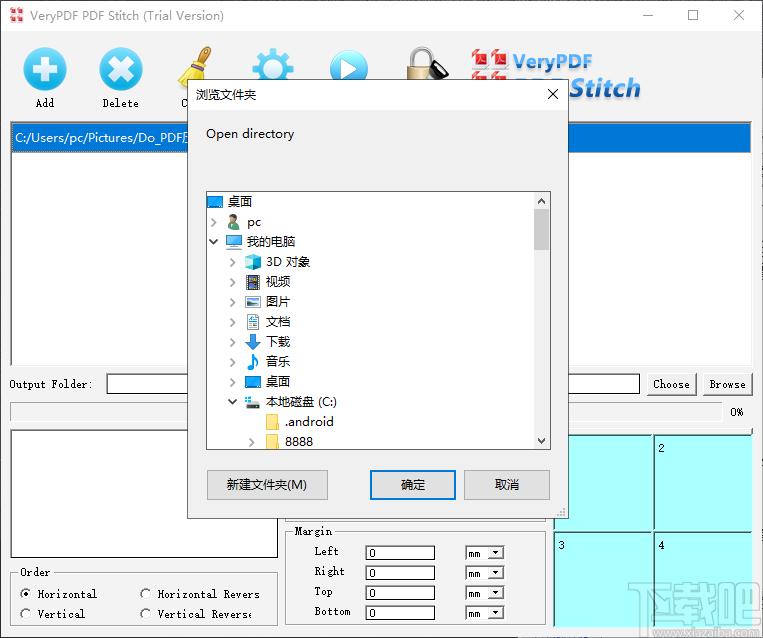Collapse the 本地磁盘 (C:) node
Viewport: 763px width, 638px height.
(x=233, y=401)
